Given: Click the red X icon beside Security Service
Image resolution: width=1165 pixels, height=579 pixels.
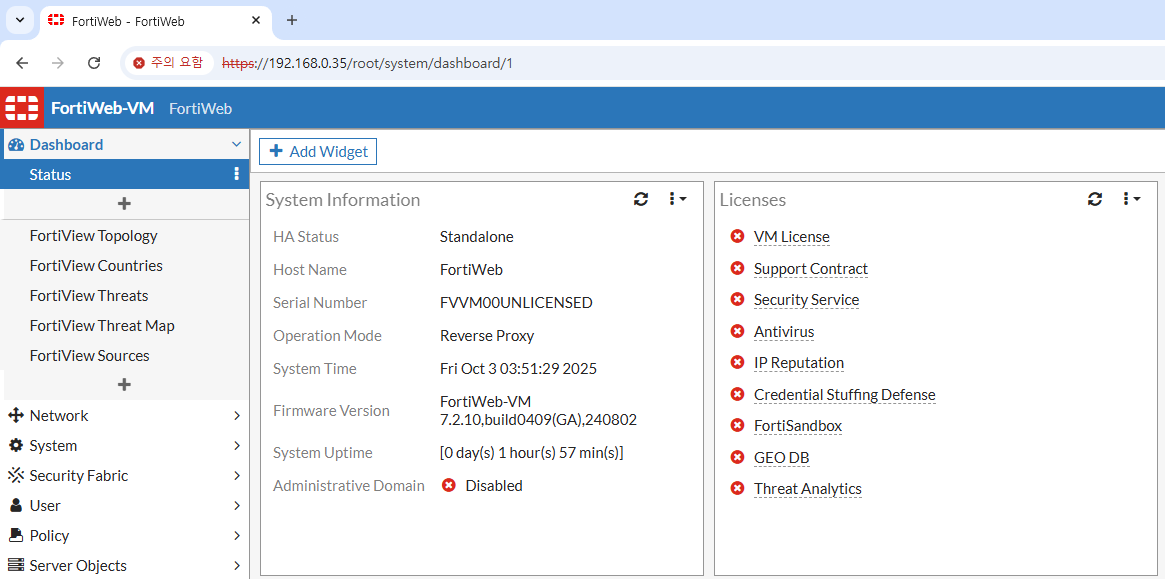Looking at the screenshot, I should point(737,300).
